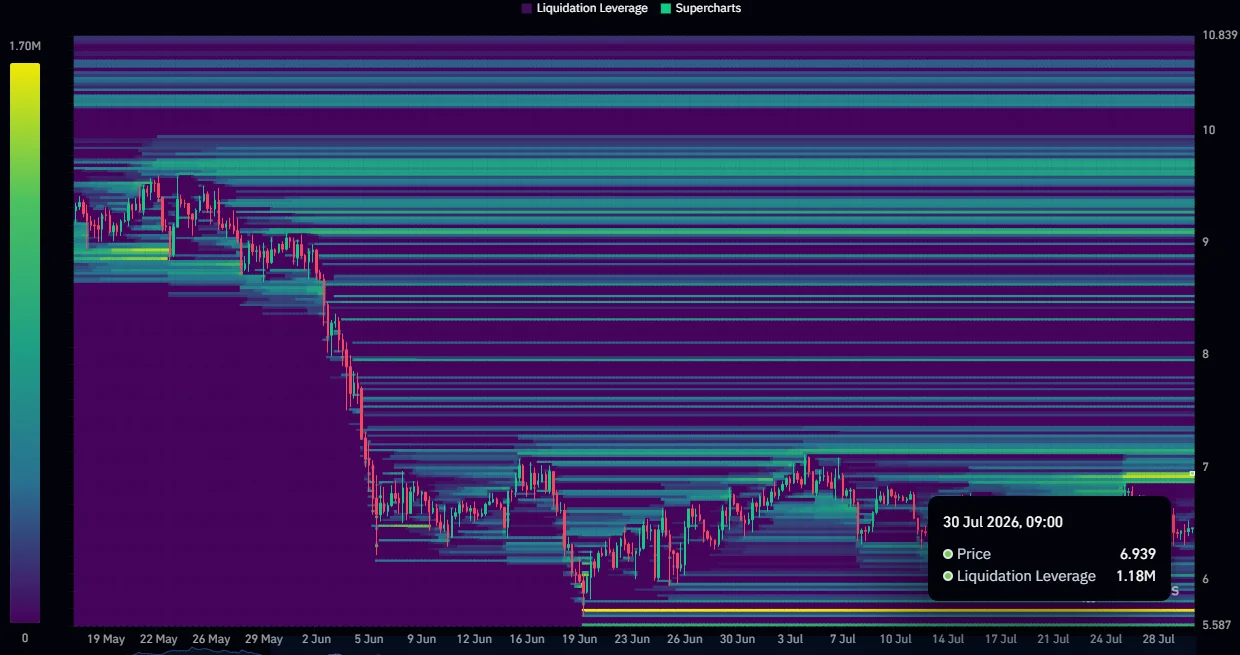
Task: Click the bright yellow liquidation band below 6
Action: click(x=888, y=609)
